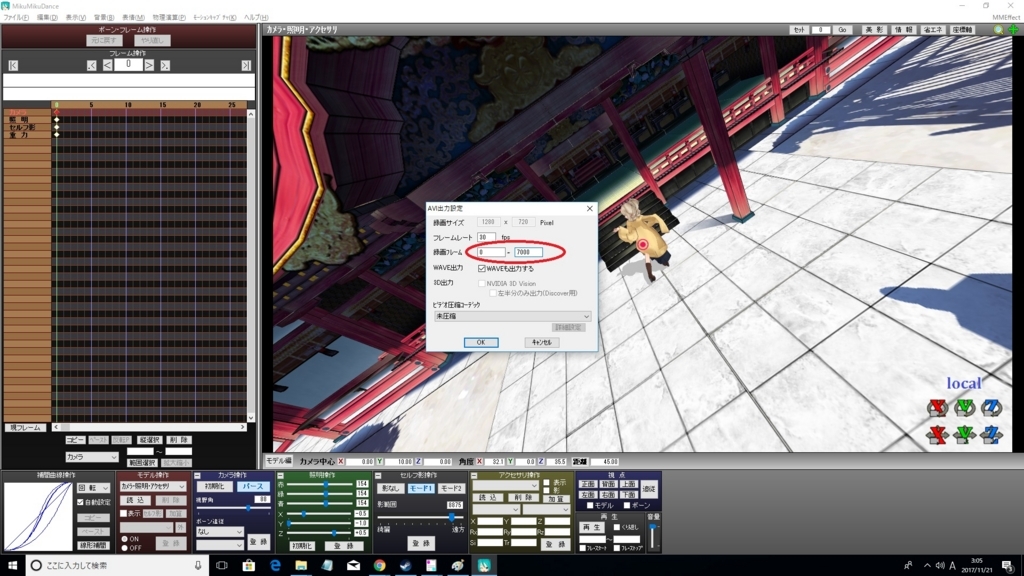Viewport: 1024px width, 576px height.
Task: Open the Physics menu
Action: (168, 18)
